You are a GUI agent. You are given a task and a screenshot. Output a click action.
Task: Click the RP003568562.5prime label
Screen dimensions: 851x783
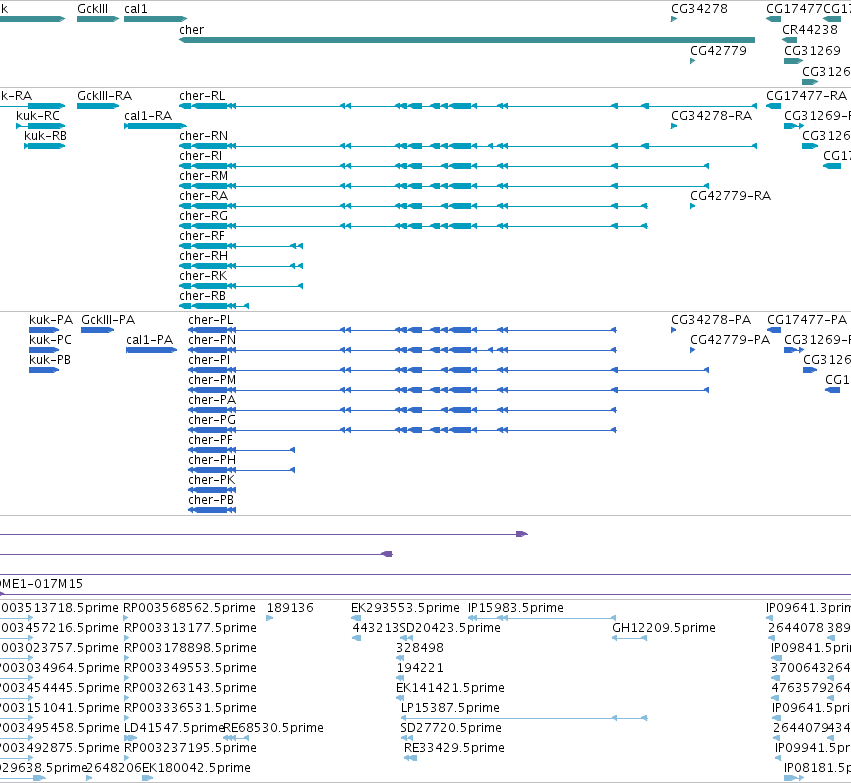[189, 608]
